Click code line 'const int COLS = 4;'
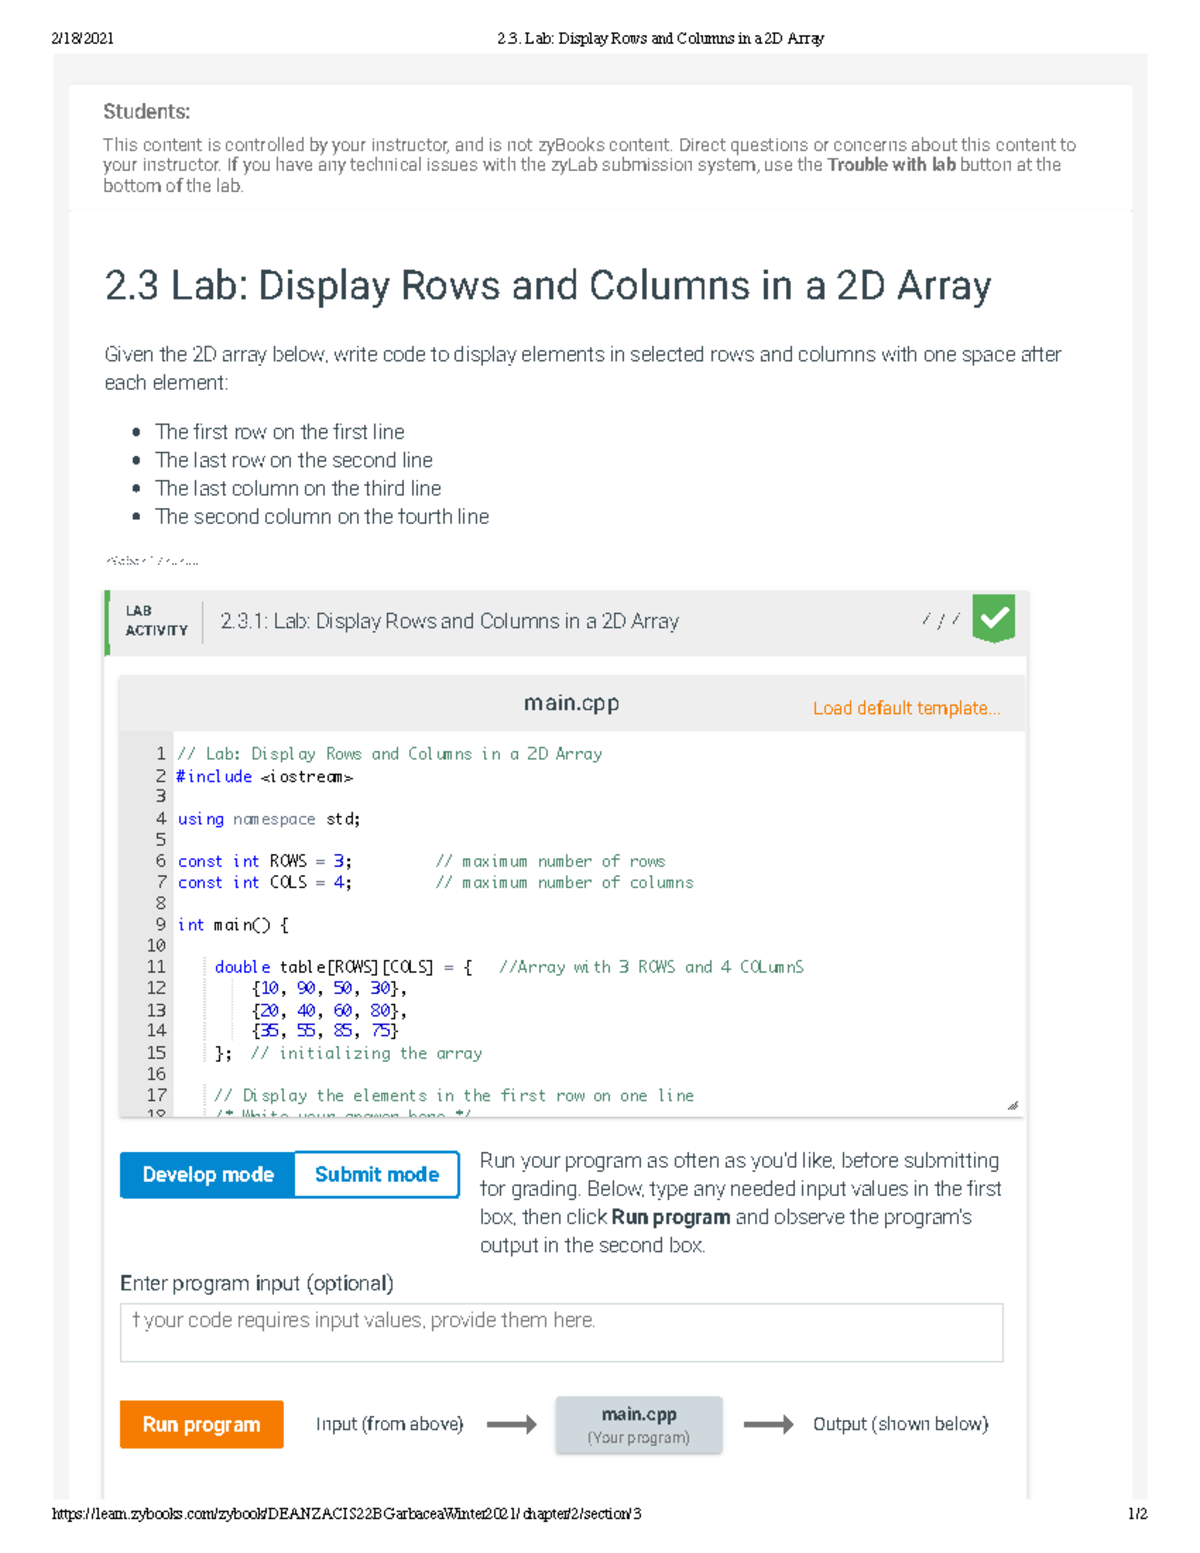 point(265,882)
